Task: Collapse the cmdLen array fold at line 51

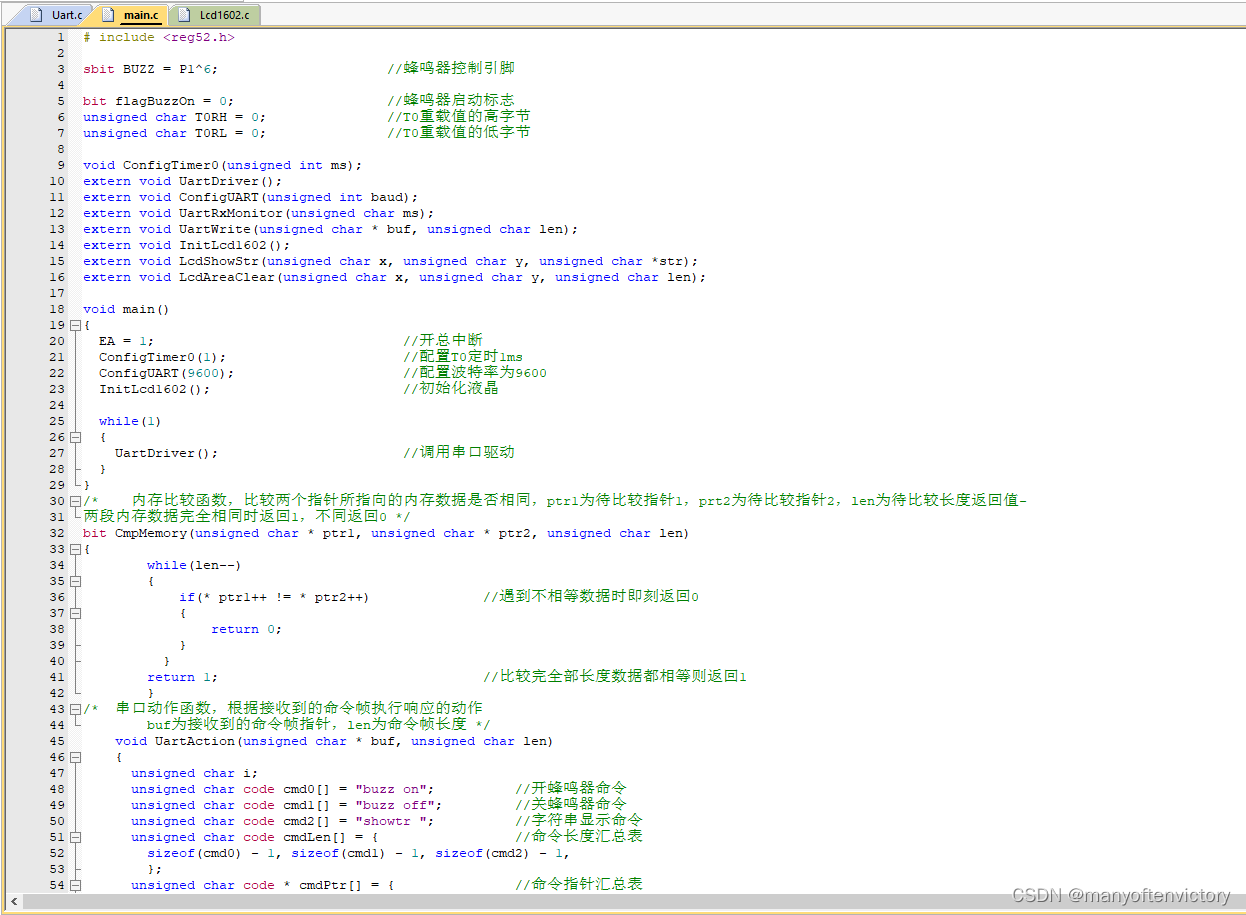Action: coord(74,837)
